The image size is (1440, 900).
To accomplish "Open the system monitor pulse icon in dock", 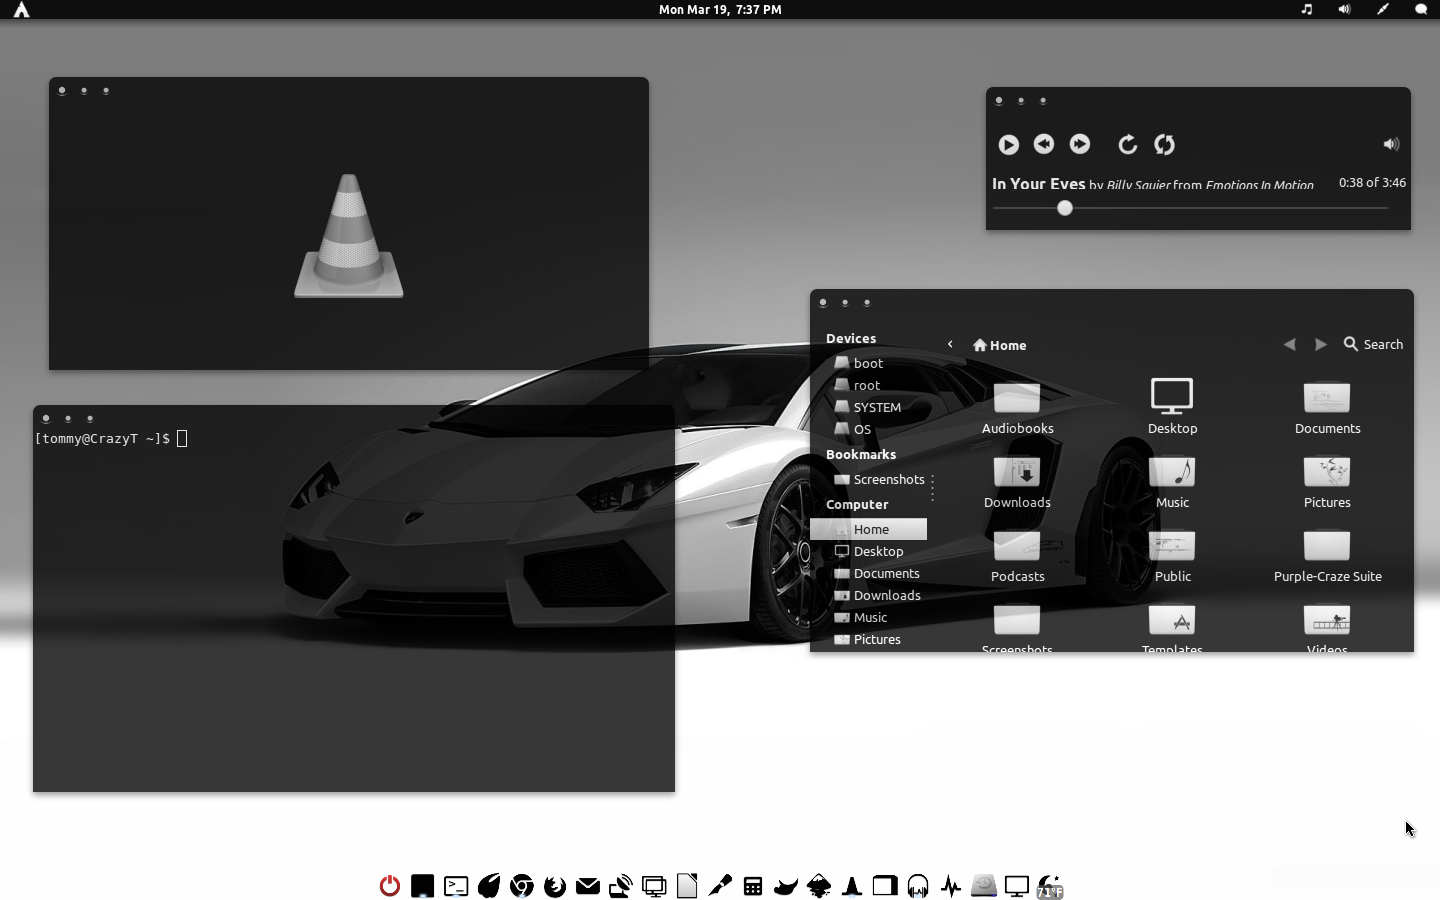I will pos(951,886).
